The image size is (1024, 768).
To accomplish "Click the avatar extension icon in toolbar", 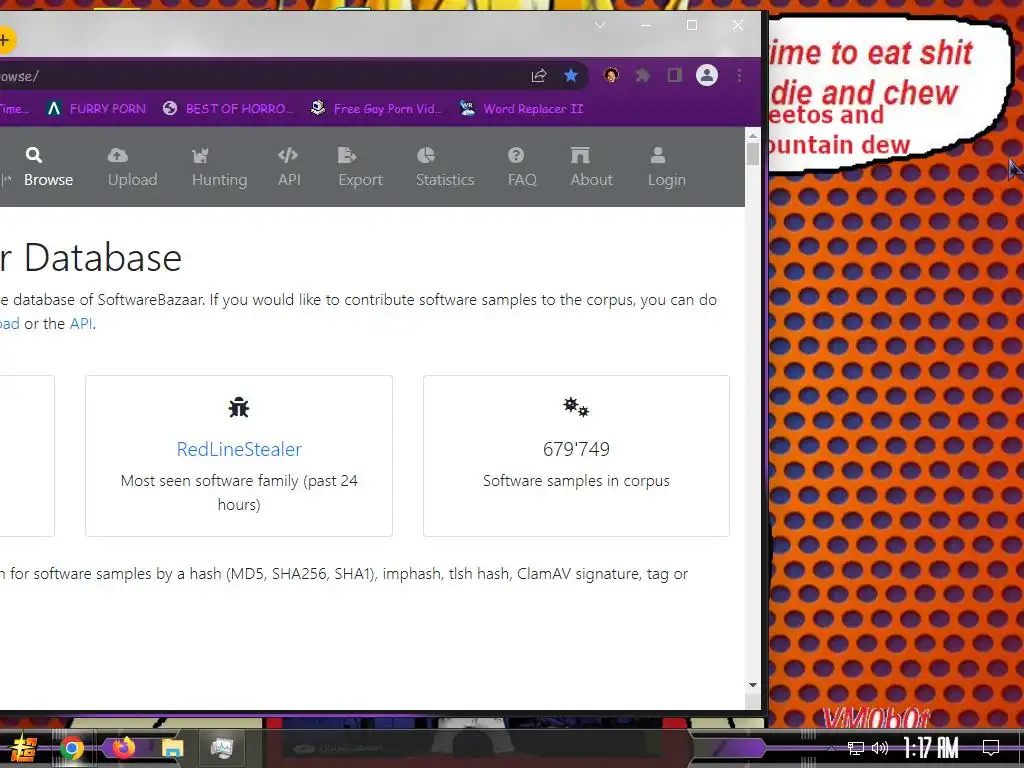I will click(x=611, y=76).
